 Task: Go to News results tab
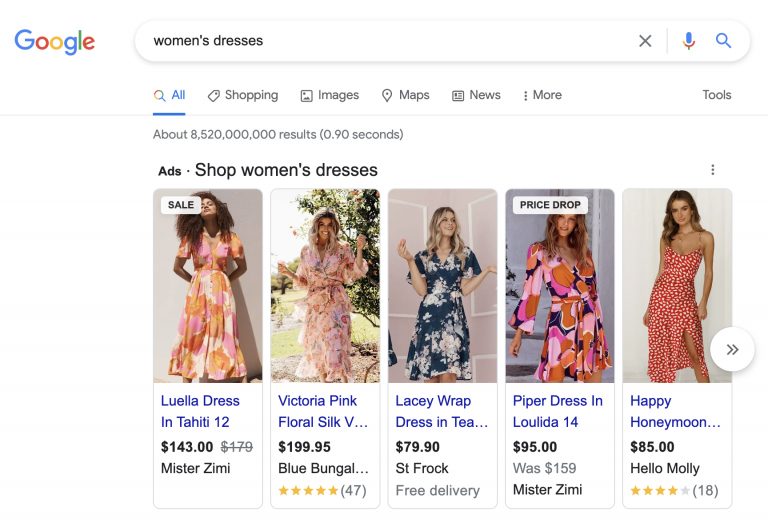(x=476, y=95)
